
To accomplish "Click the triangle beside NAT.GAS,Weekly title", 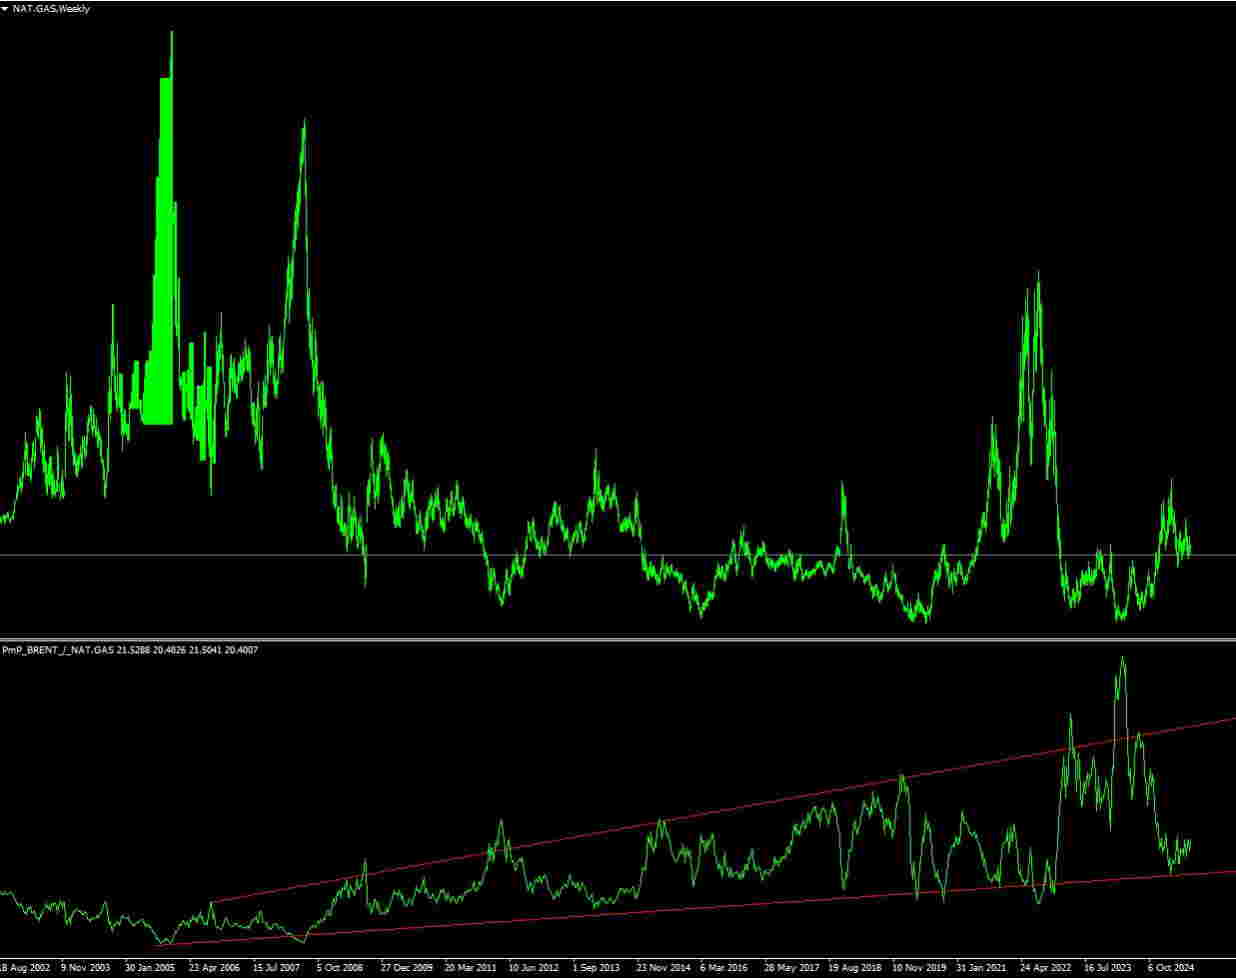I will pyautogui.click(x=5, y=8).
